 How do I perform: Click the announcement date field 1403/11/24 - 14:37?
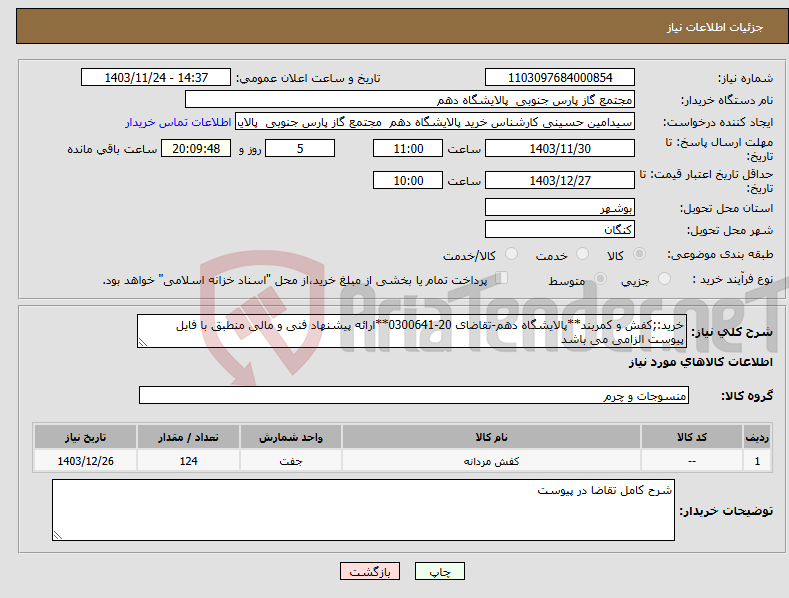pyautogui.click(x=156, y=78)
